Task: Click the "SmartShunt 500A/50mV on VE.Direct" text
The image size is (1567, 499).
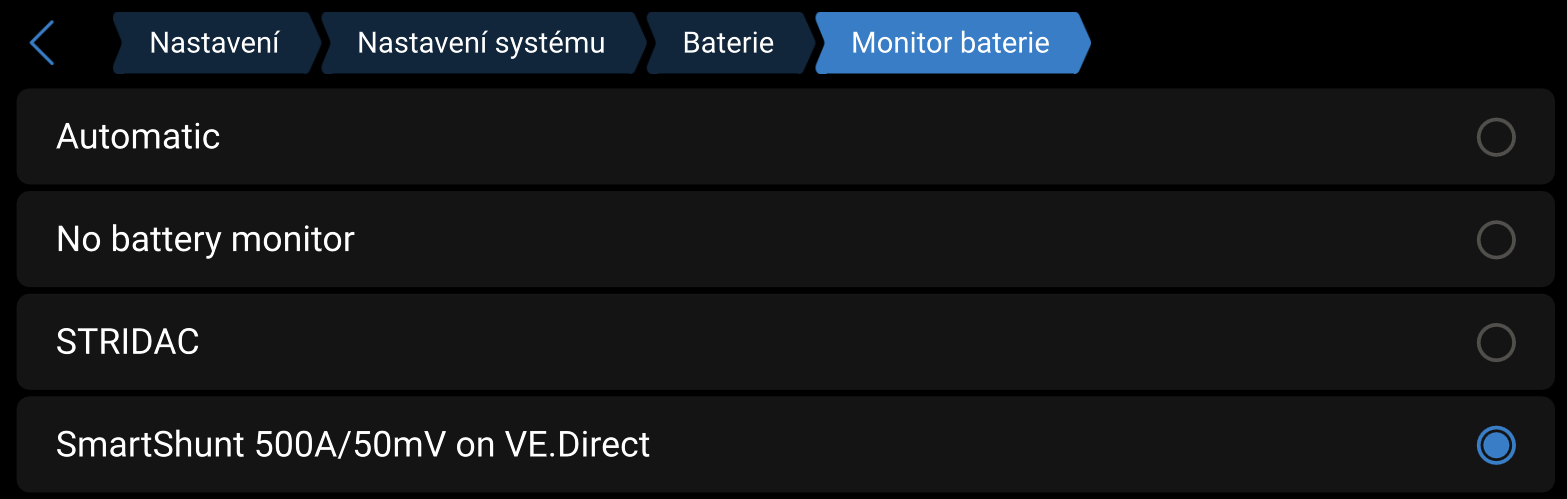Action: pyautogui.click(x=353, y=445)
